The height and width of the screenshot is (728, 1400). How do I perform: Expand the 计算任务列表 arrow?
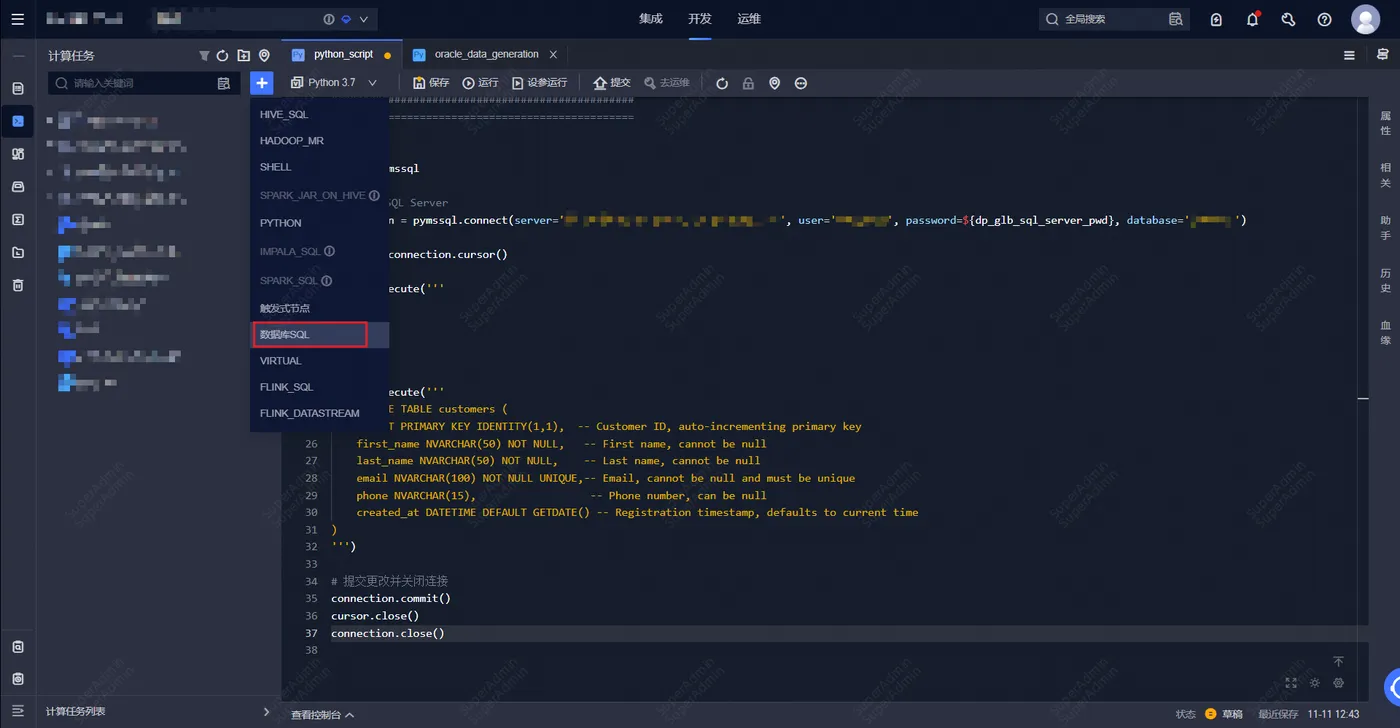click(x=266, y=712)
